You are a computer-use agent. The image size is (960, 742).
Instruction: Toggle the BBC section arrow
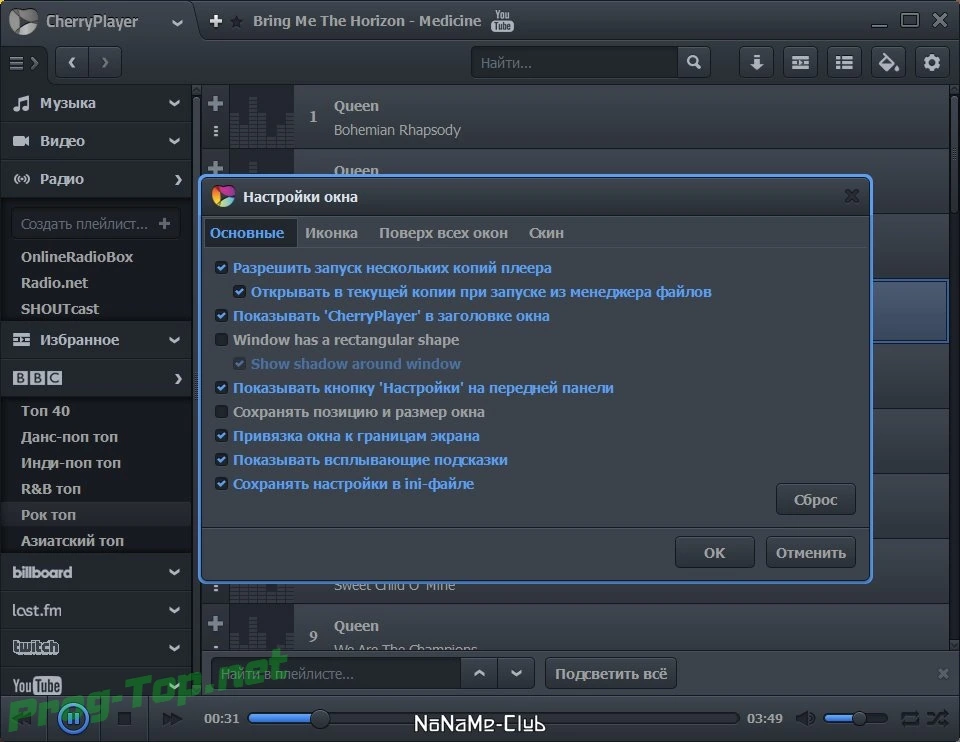tap(178, 378)
